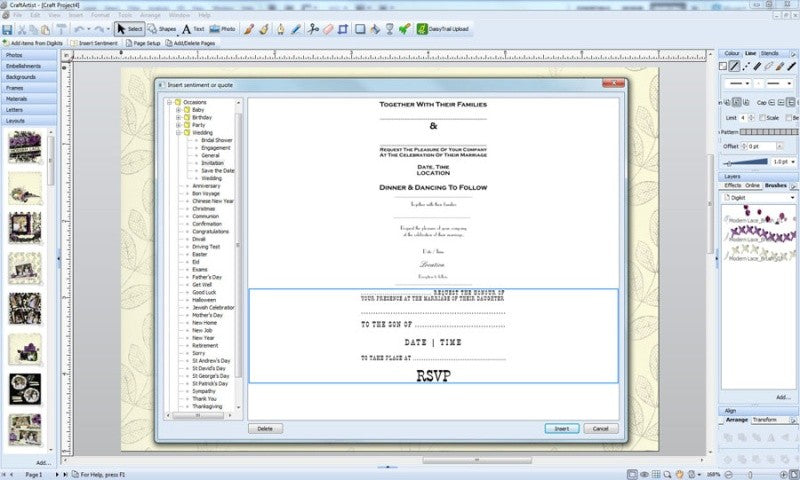Activate the Select pointer tool

pos(130,29)
